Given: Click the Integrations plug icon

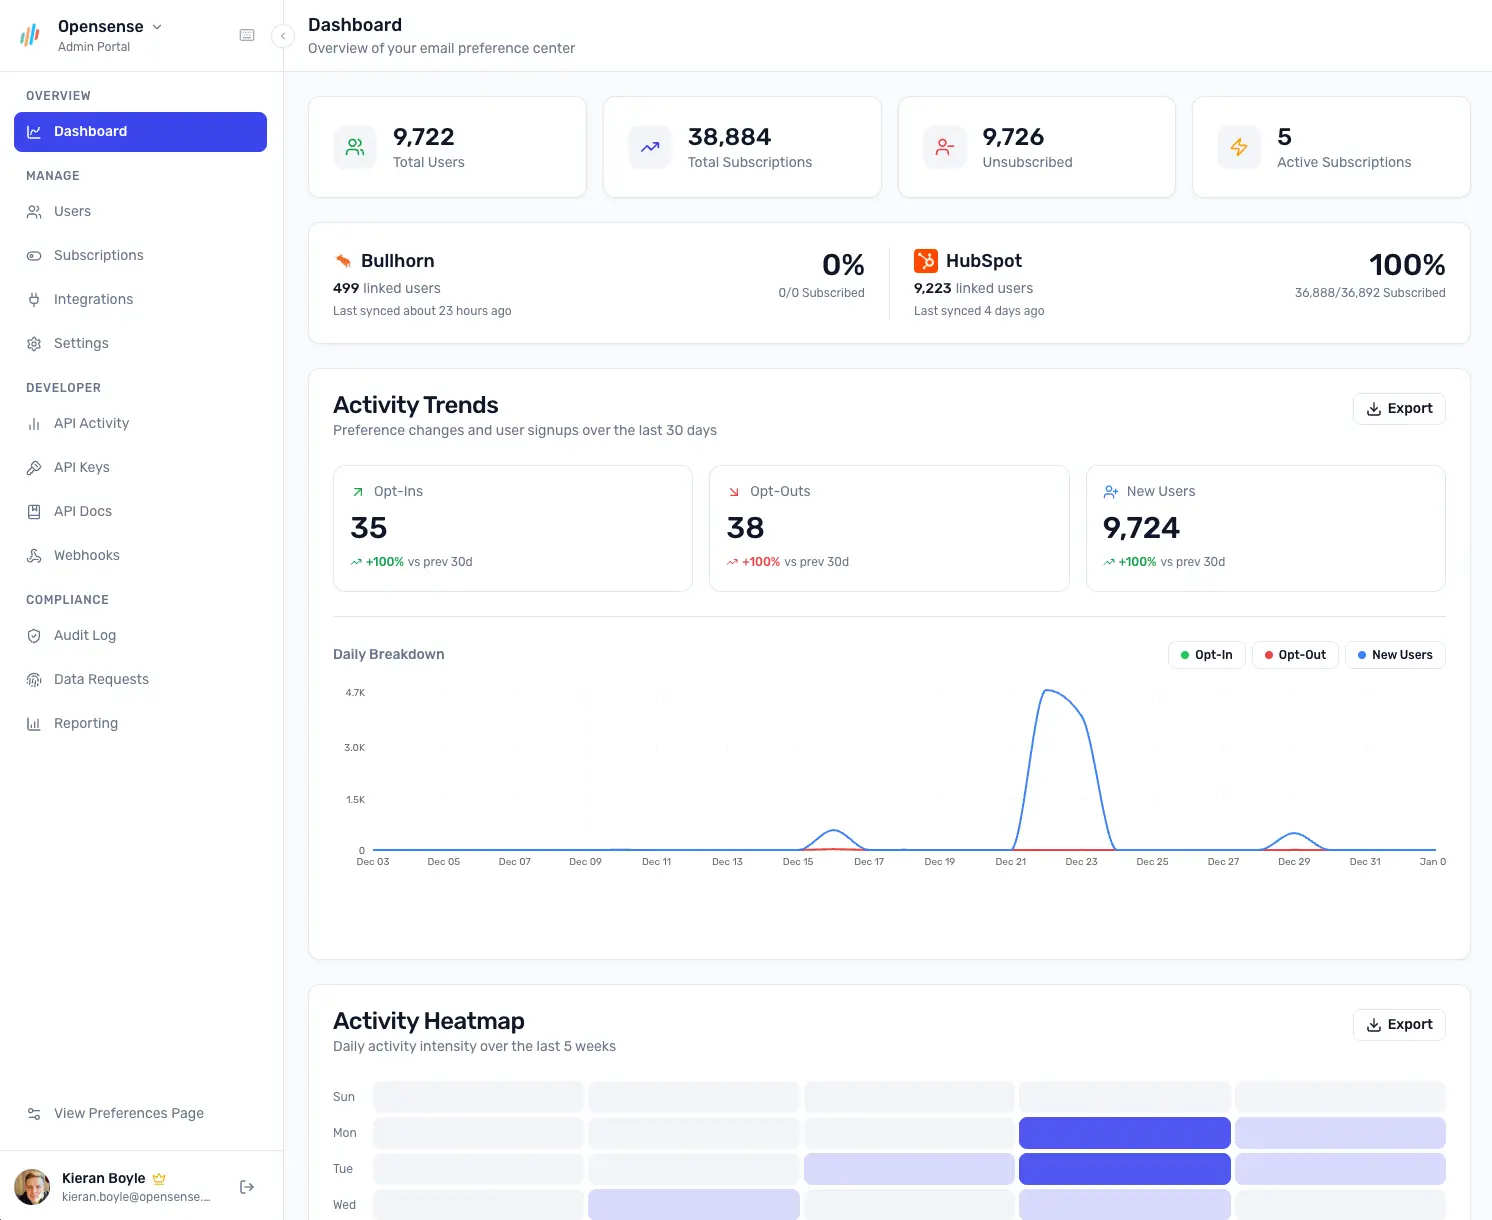Looking at the screenshot, I should click(x=34, y=299).
